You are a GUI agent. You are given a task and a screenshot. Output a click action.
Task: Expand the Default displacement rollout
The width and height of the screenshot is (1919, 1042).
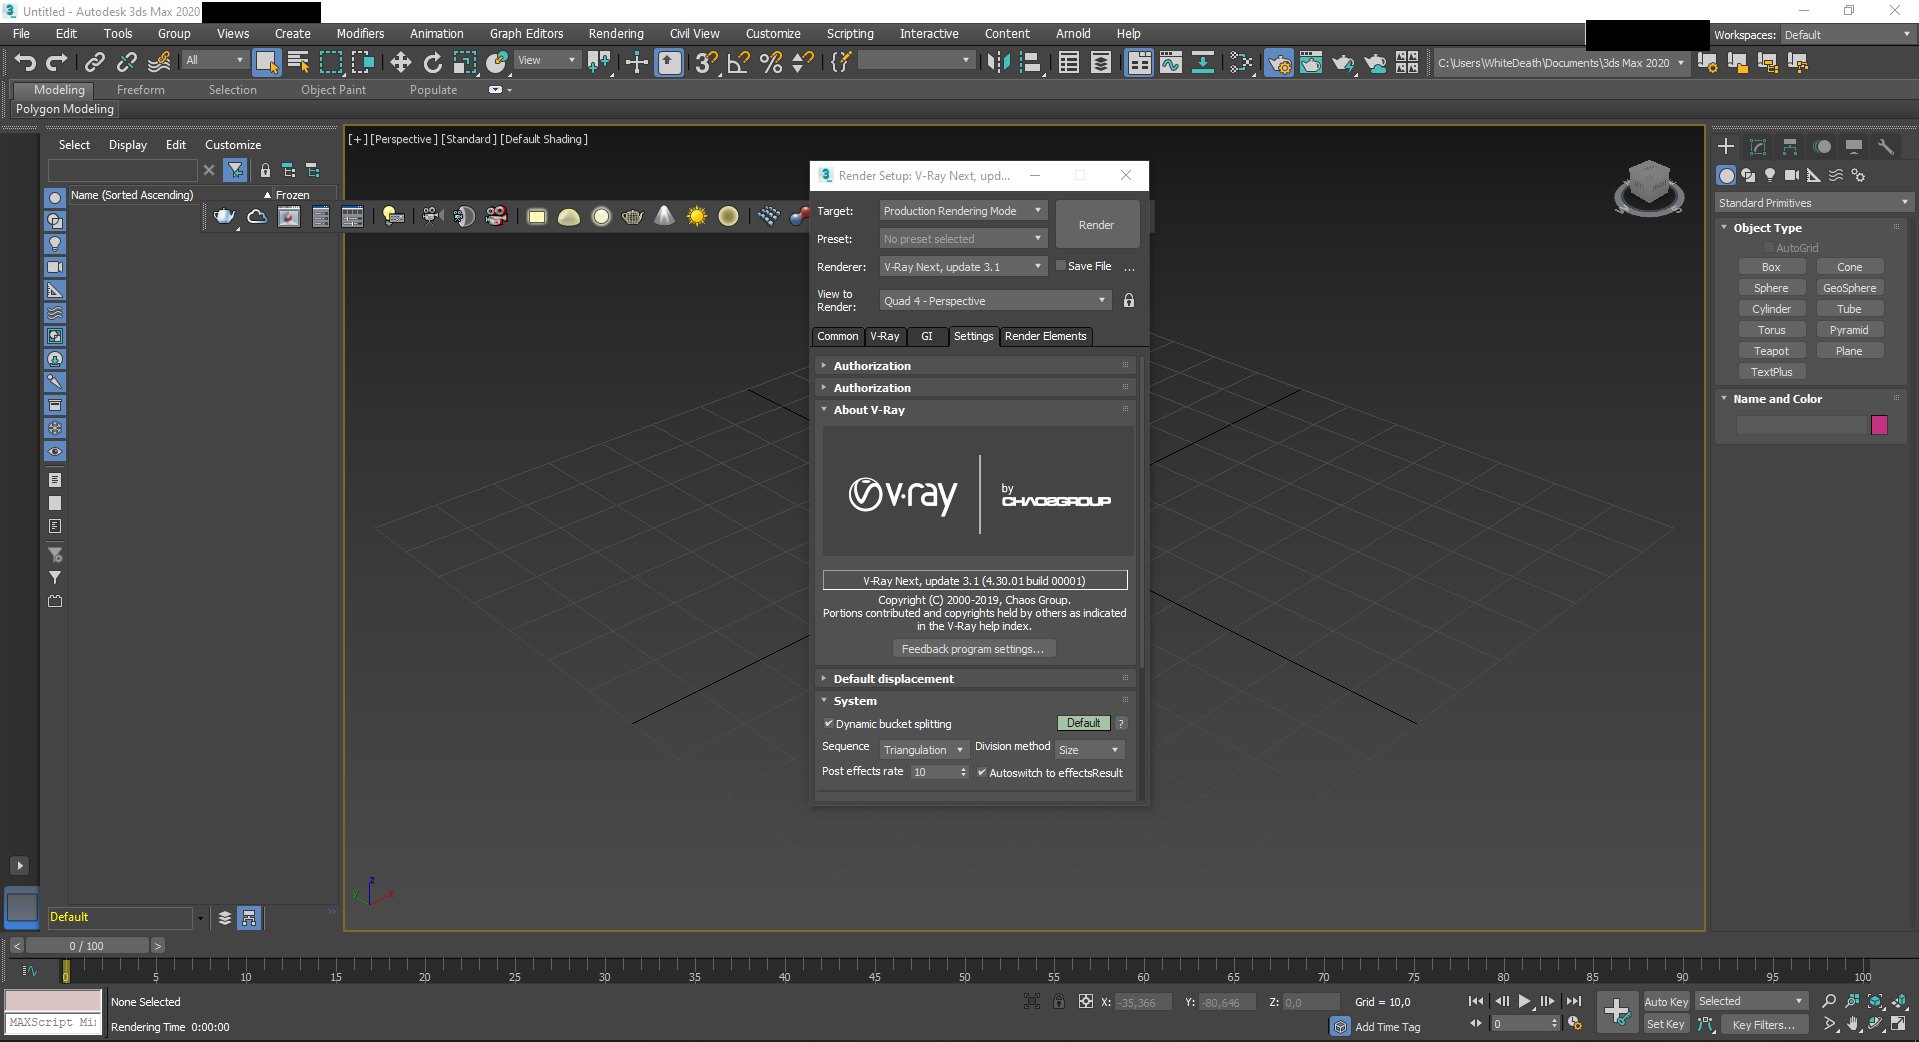point(976,679)
